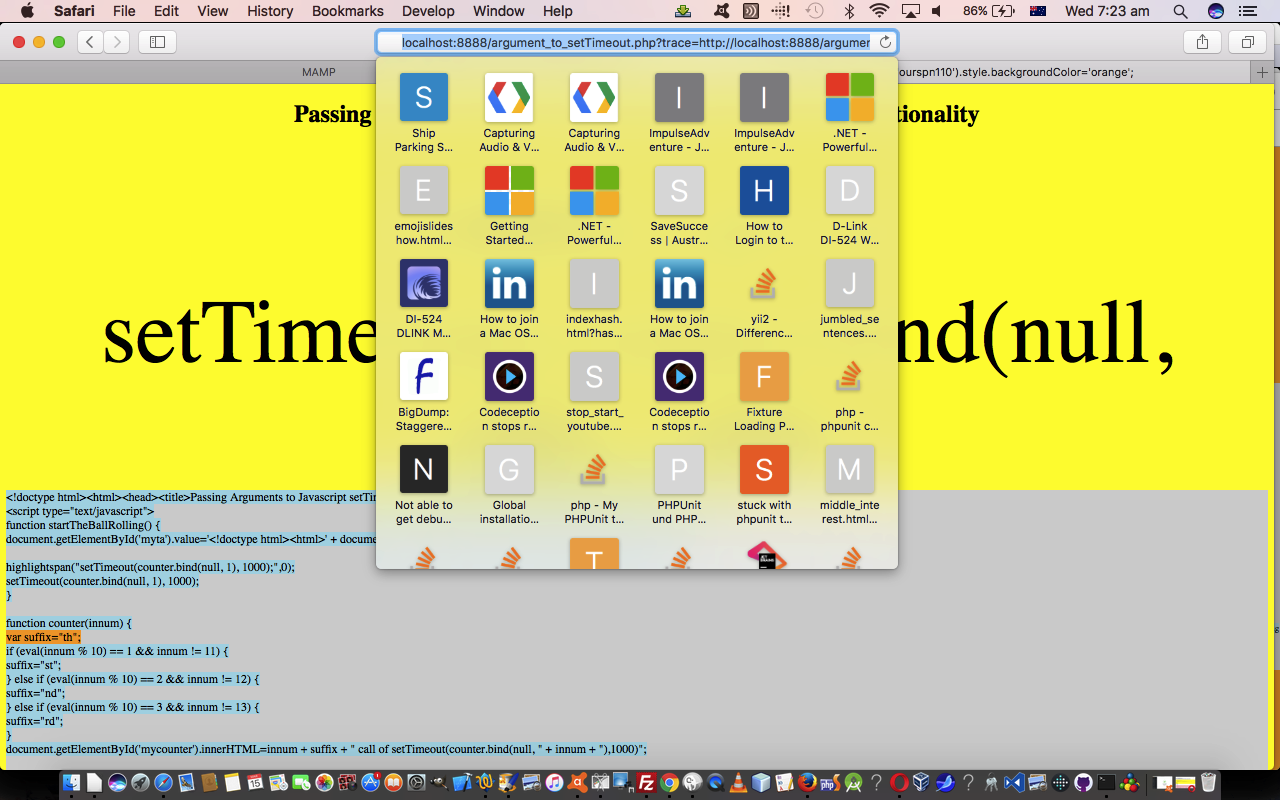Add a new tab with plus button
This screenshot has height=800, width=1280.
click(x=1262, y=72)
